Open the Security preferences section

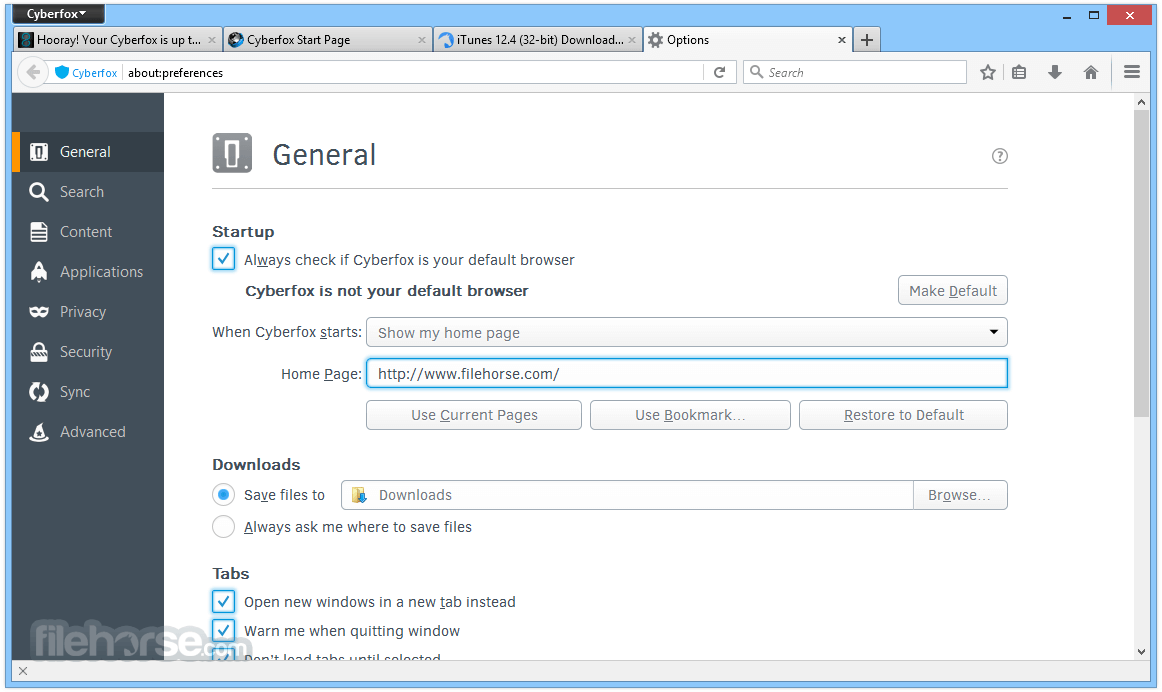click(88, 352)
